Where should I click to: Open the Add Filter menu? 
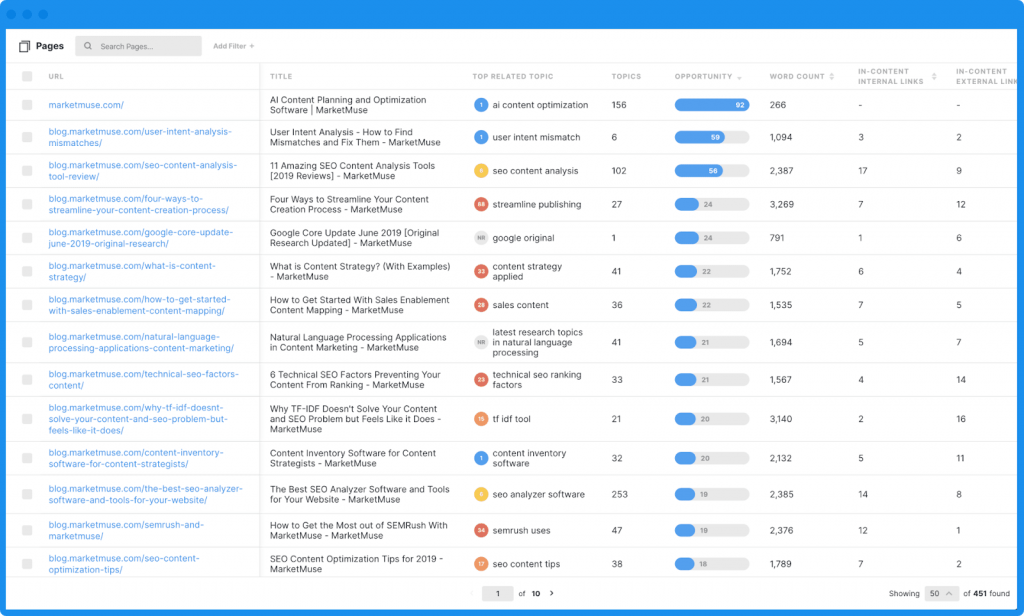232,45
